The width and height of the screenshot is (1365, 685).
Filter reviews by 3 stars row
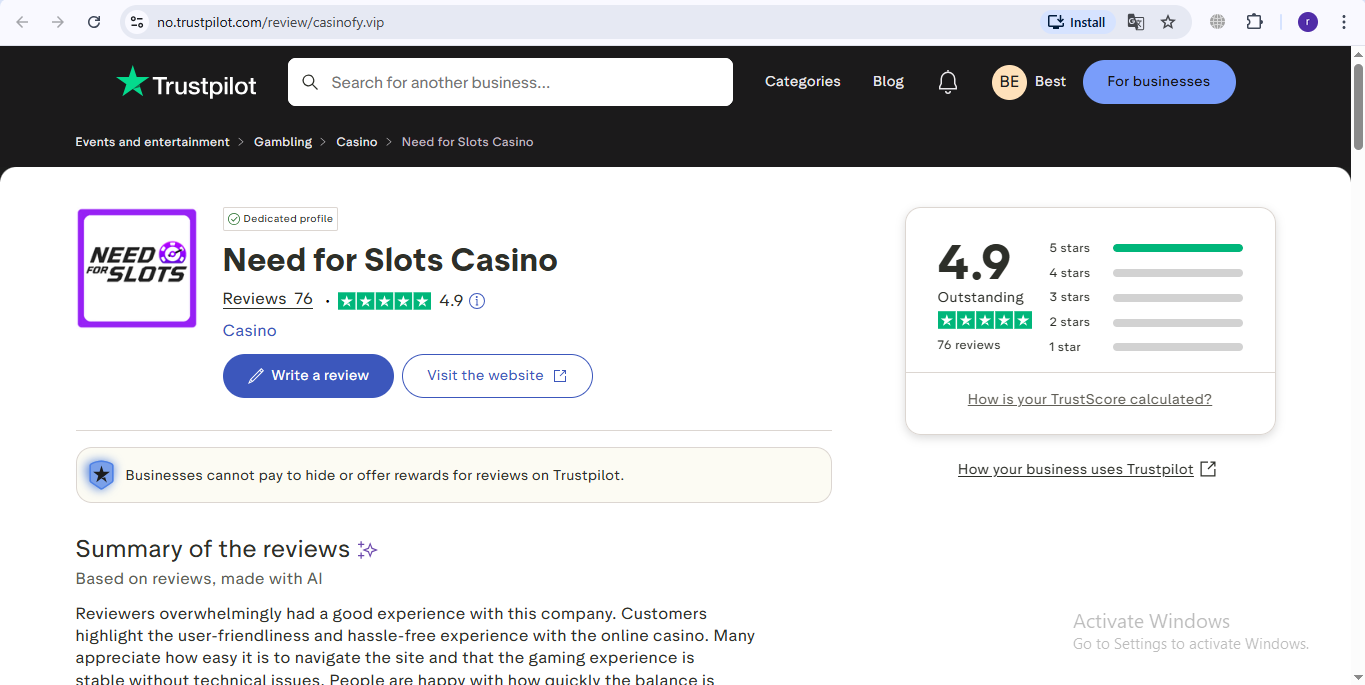tap(1145, 297)
